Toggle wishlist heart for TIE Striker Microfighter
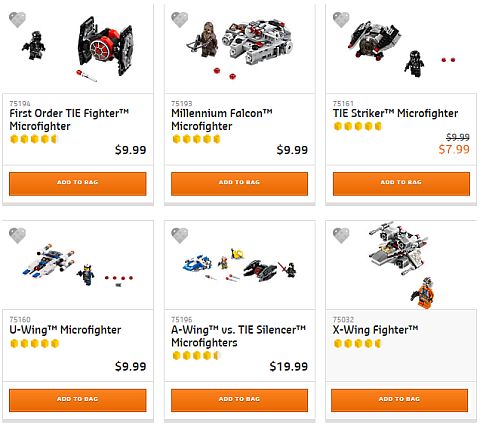Viewport: 480px width, 425px height. tap(341, 20)
